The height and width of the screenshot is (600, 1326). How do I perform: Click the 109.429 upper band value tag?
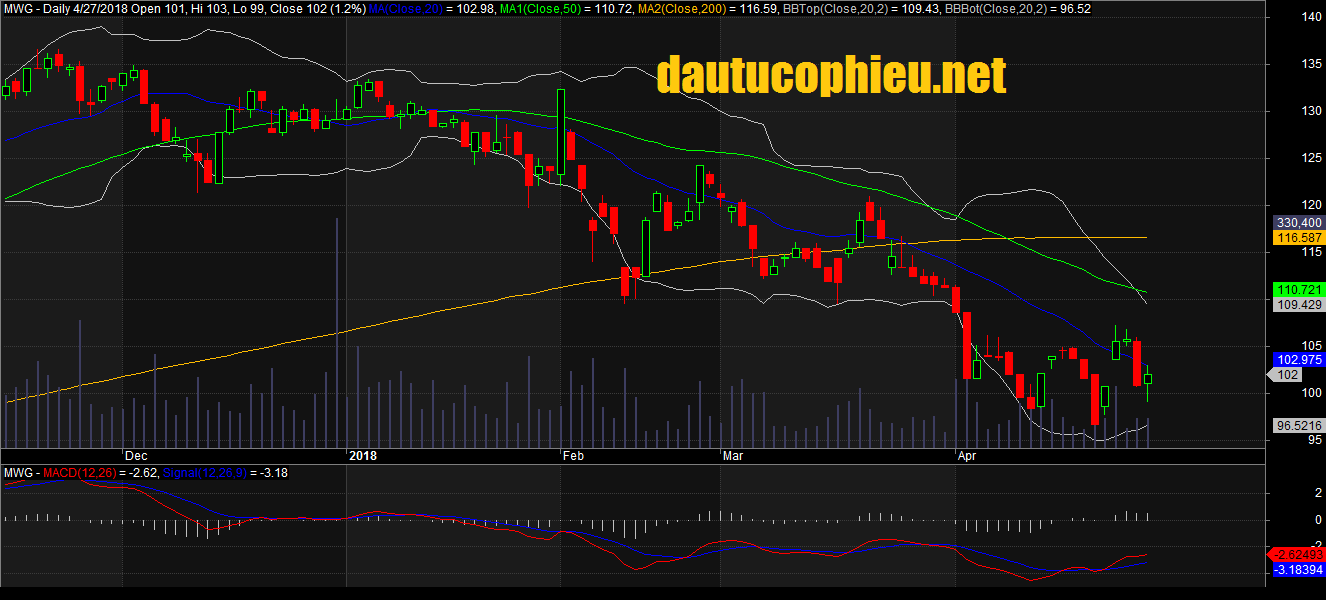[1298, 304]
